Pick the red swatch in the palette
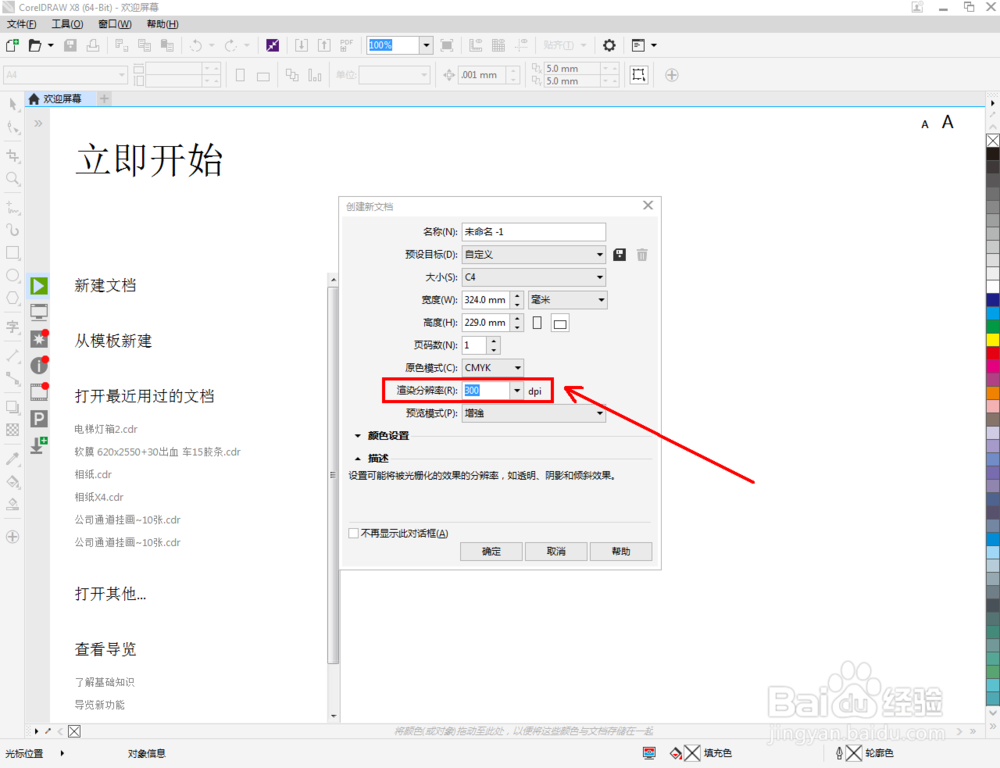 click(993, 353)
